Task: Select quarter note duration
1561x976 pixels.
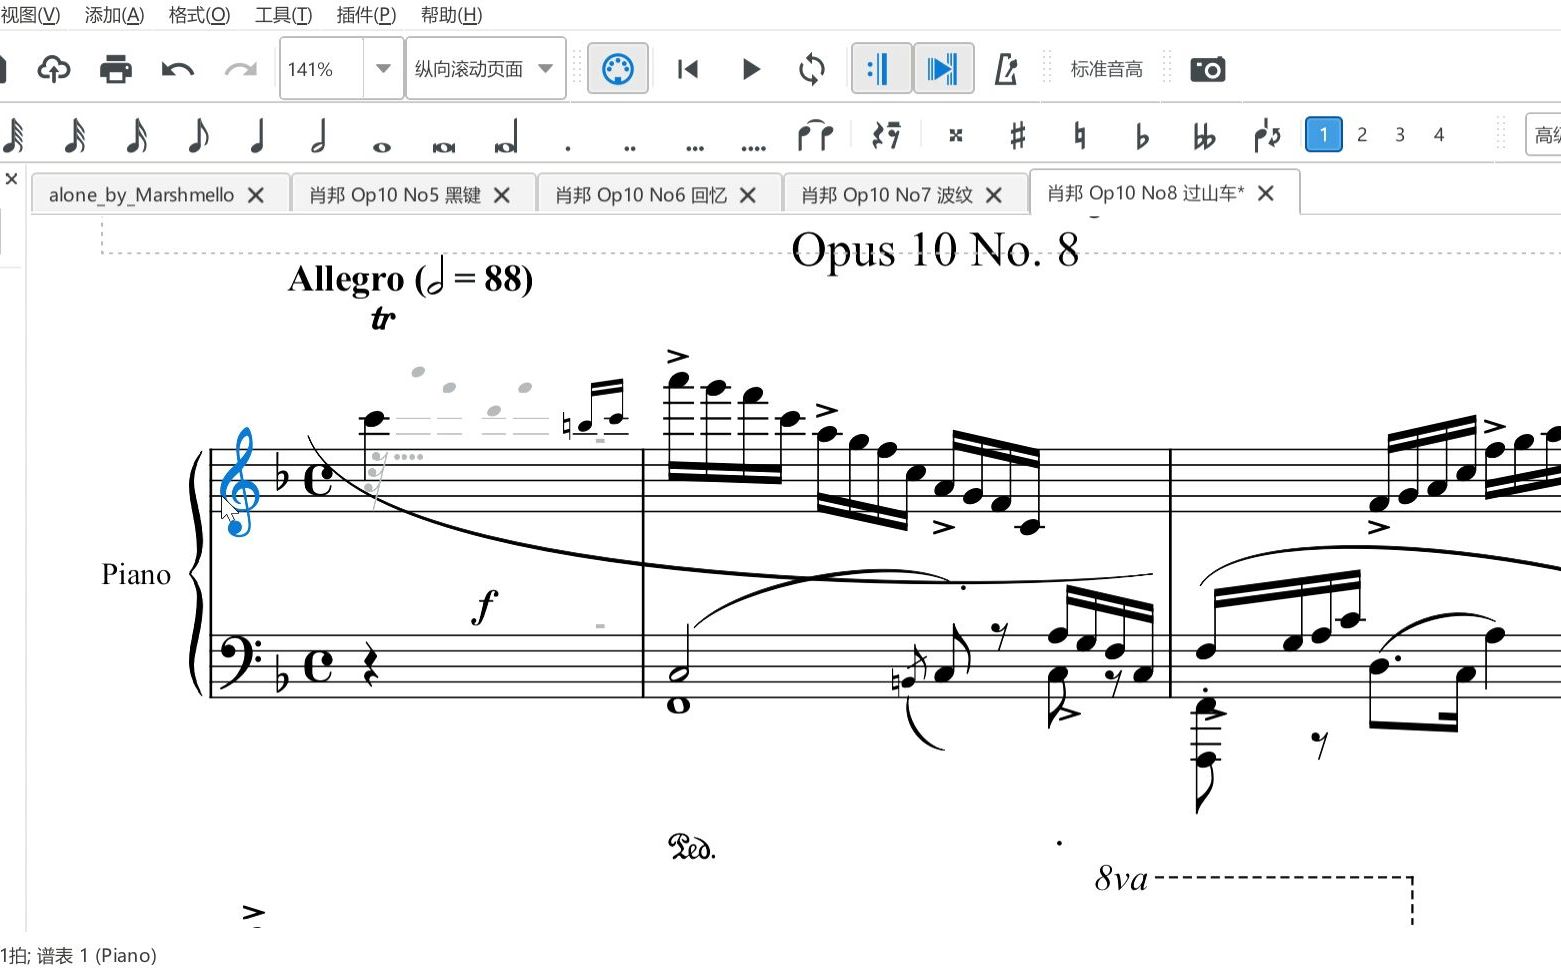Action: click(258, 135)
